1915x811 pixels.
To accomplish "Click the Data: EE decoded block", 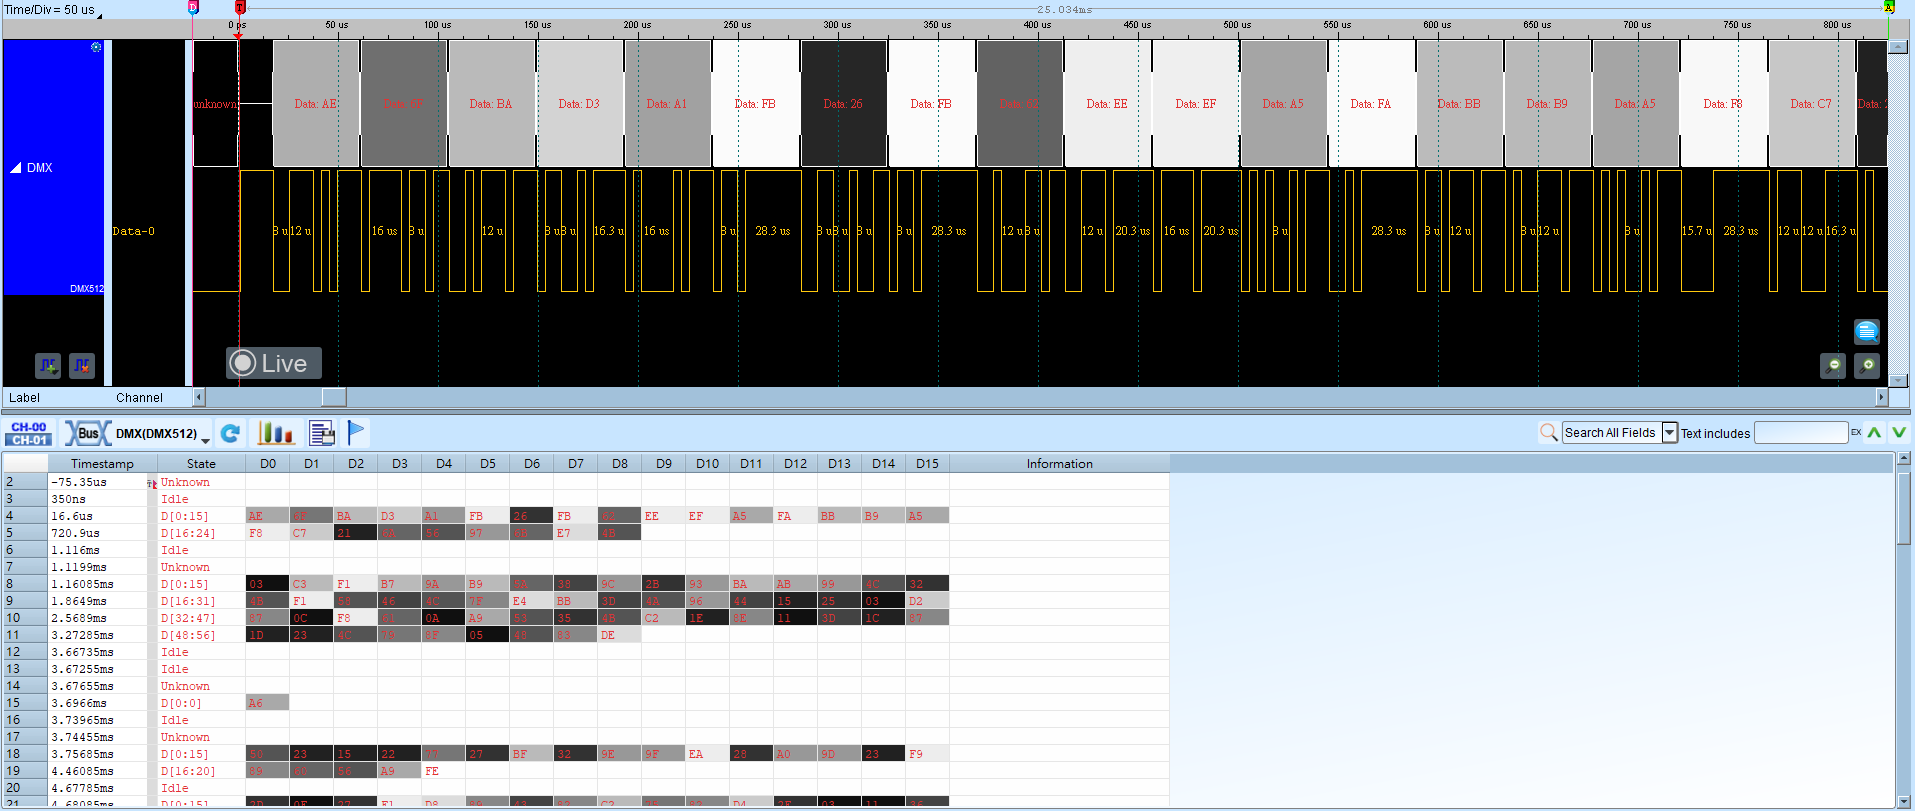I will 1107,104.
